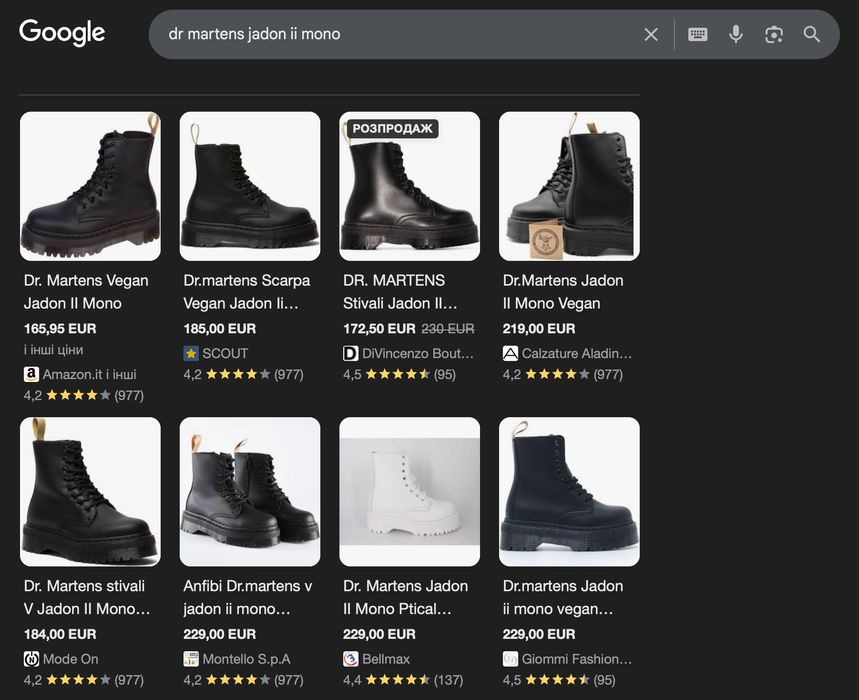Click Mode On store logo icon
The image size is (859, 700).
click(x=31, y=659)
